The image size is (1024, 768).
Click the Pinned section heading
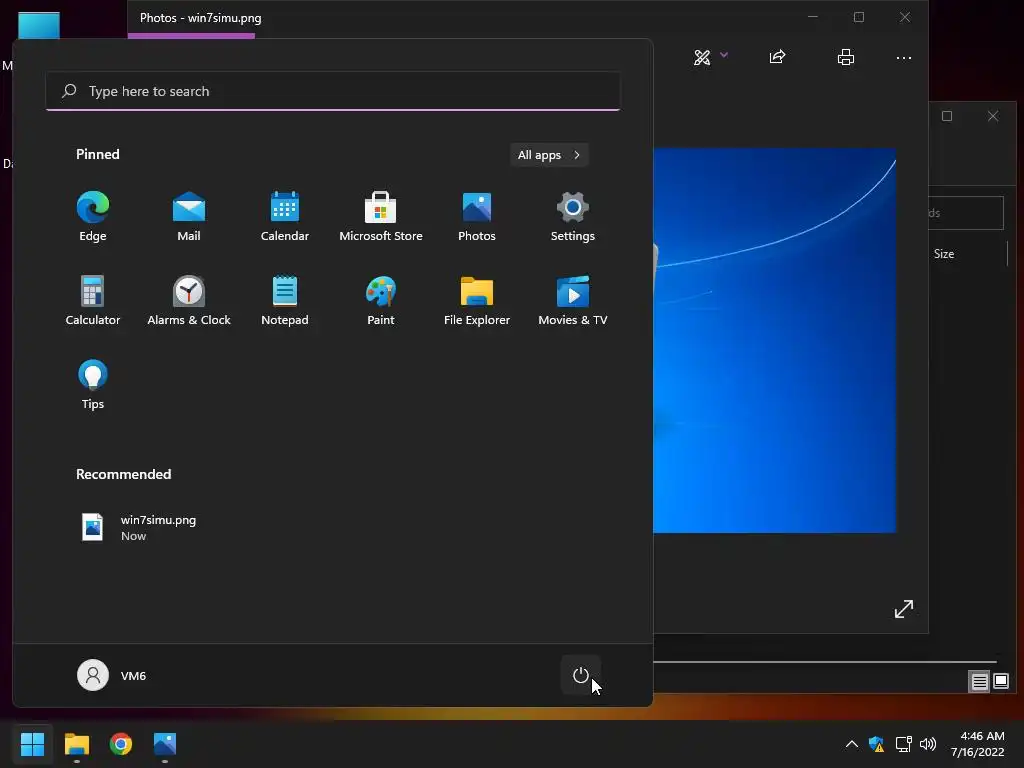tap(98, 154)
